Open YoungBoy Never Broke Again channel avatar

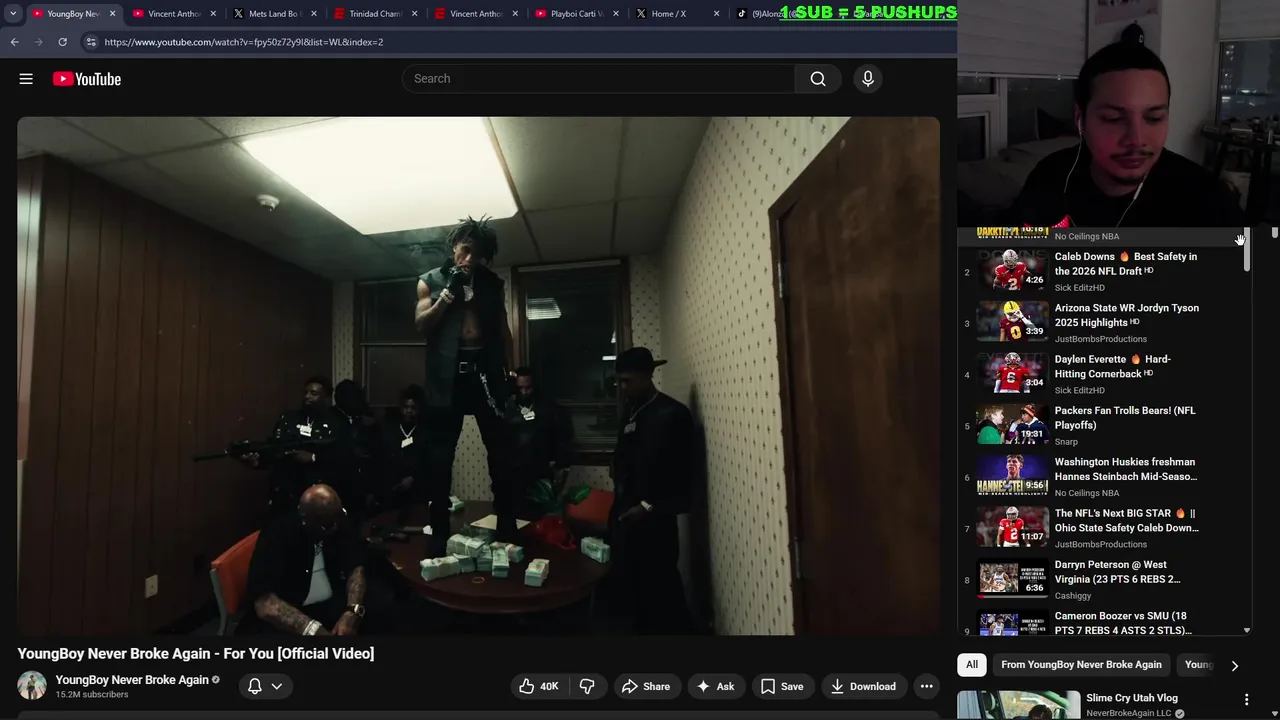pyautogui.click(x=32, y=686)
